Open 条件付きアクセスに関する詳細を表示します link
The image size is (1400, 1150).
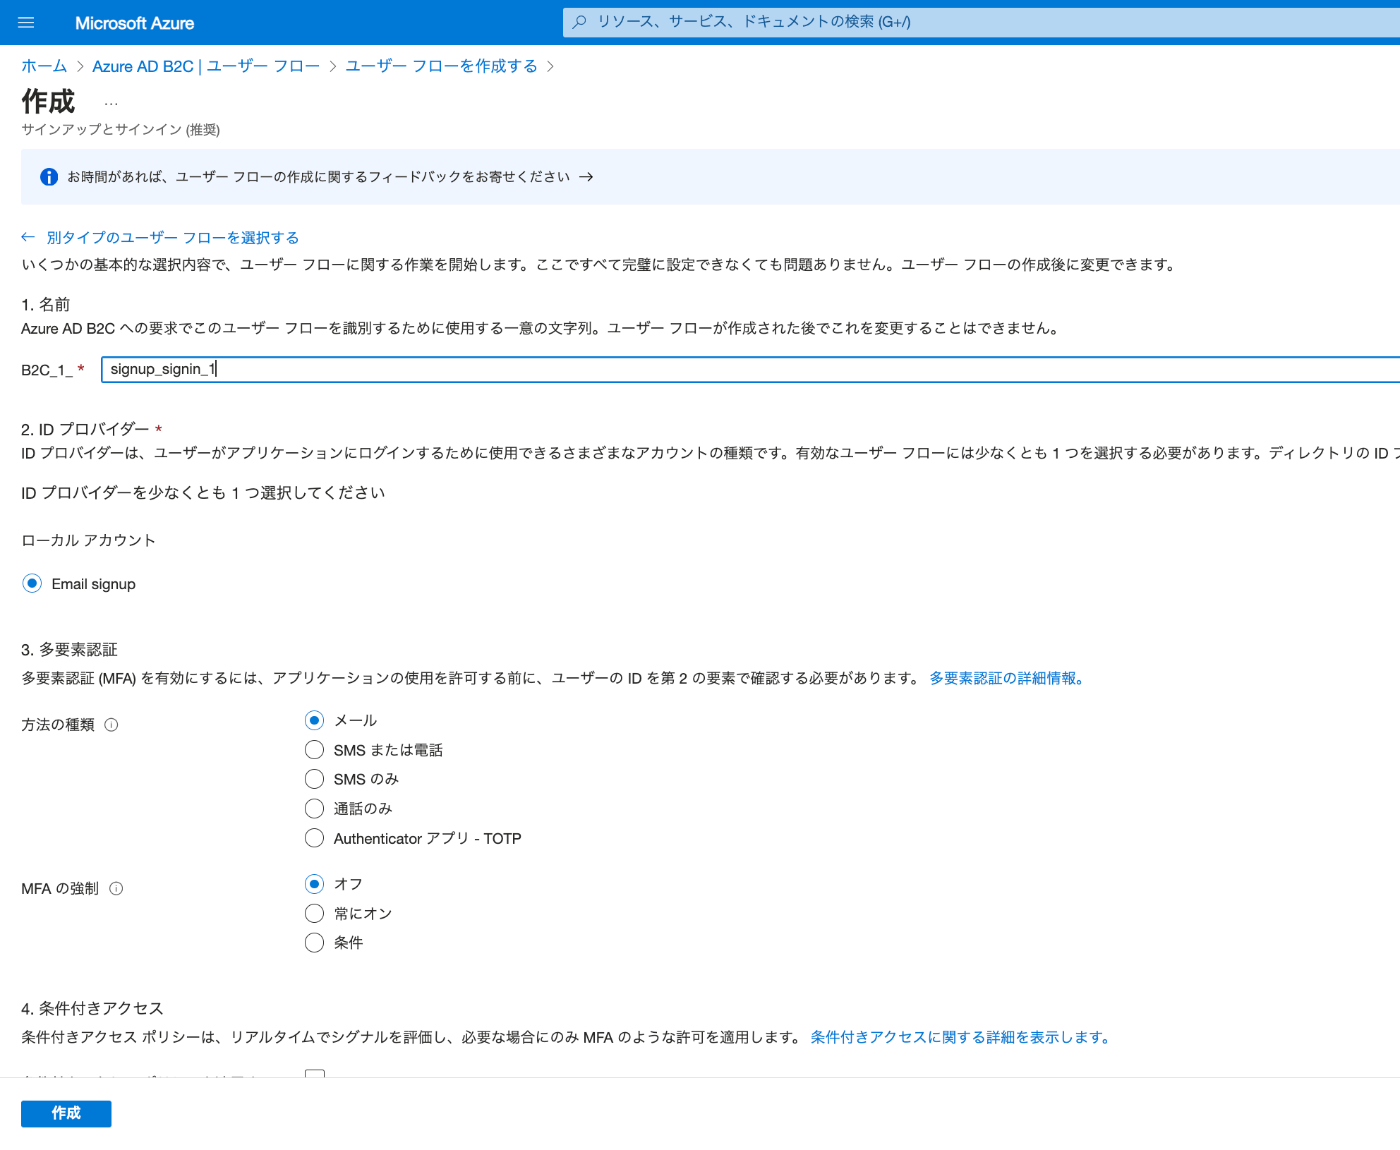coord(960,1037)
